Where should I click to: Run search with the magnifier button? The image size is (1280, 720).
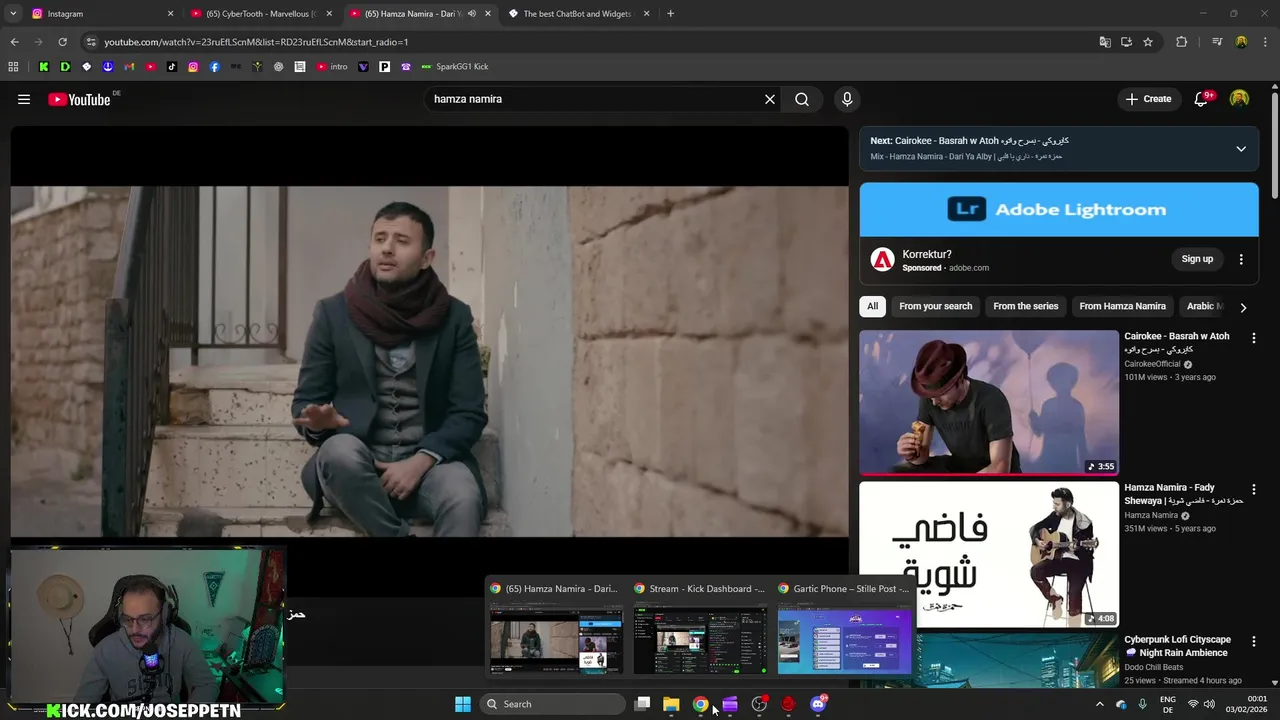[x=802, y=99]
